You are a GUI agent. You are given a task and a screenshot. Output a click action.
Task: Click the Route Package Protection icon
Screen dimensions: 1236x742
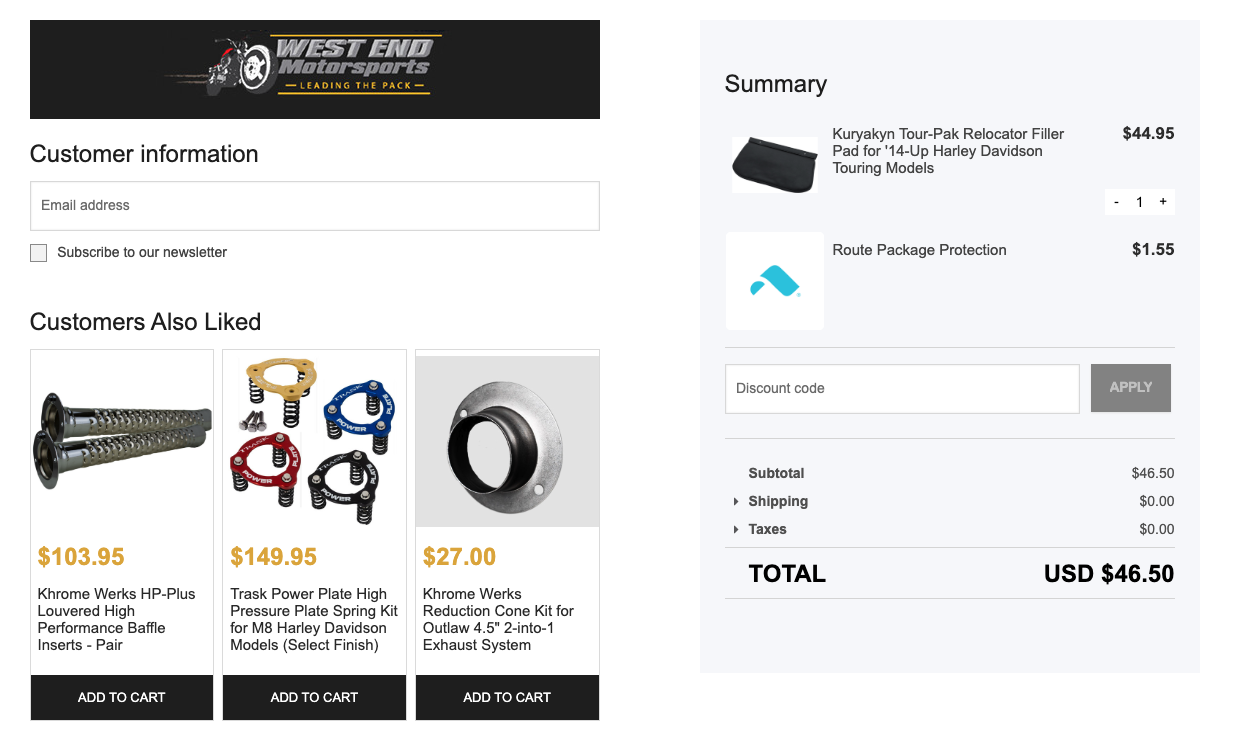[x=774, y=280]
